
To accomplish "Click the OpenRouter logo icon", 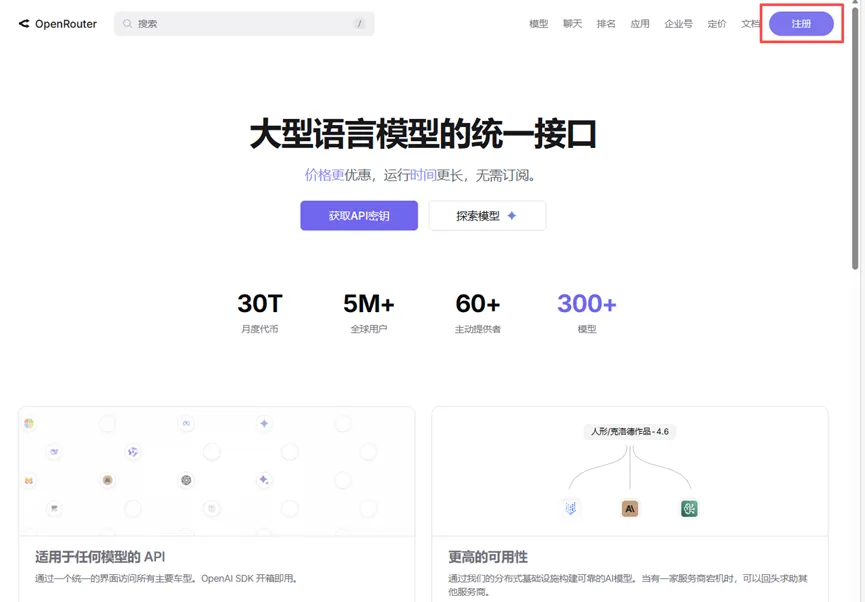I will pos(24,24).
